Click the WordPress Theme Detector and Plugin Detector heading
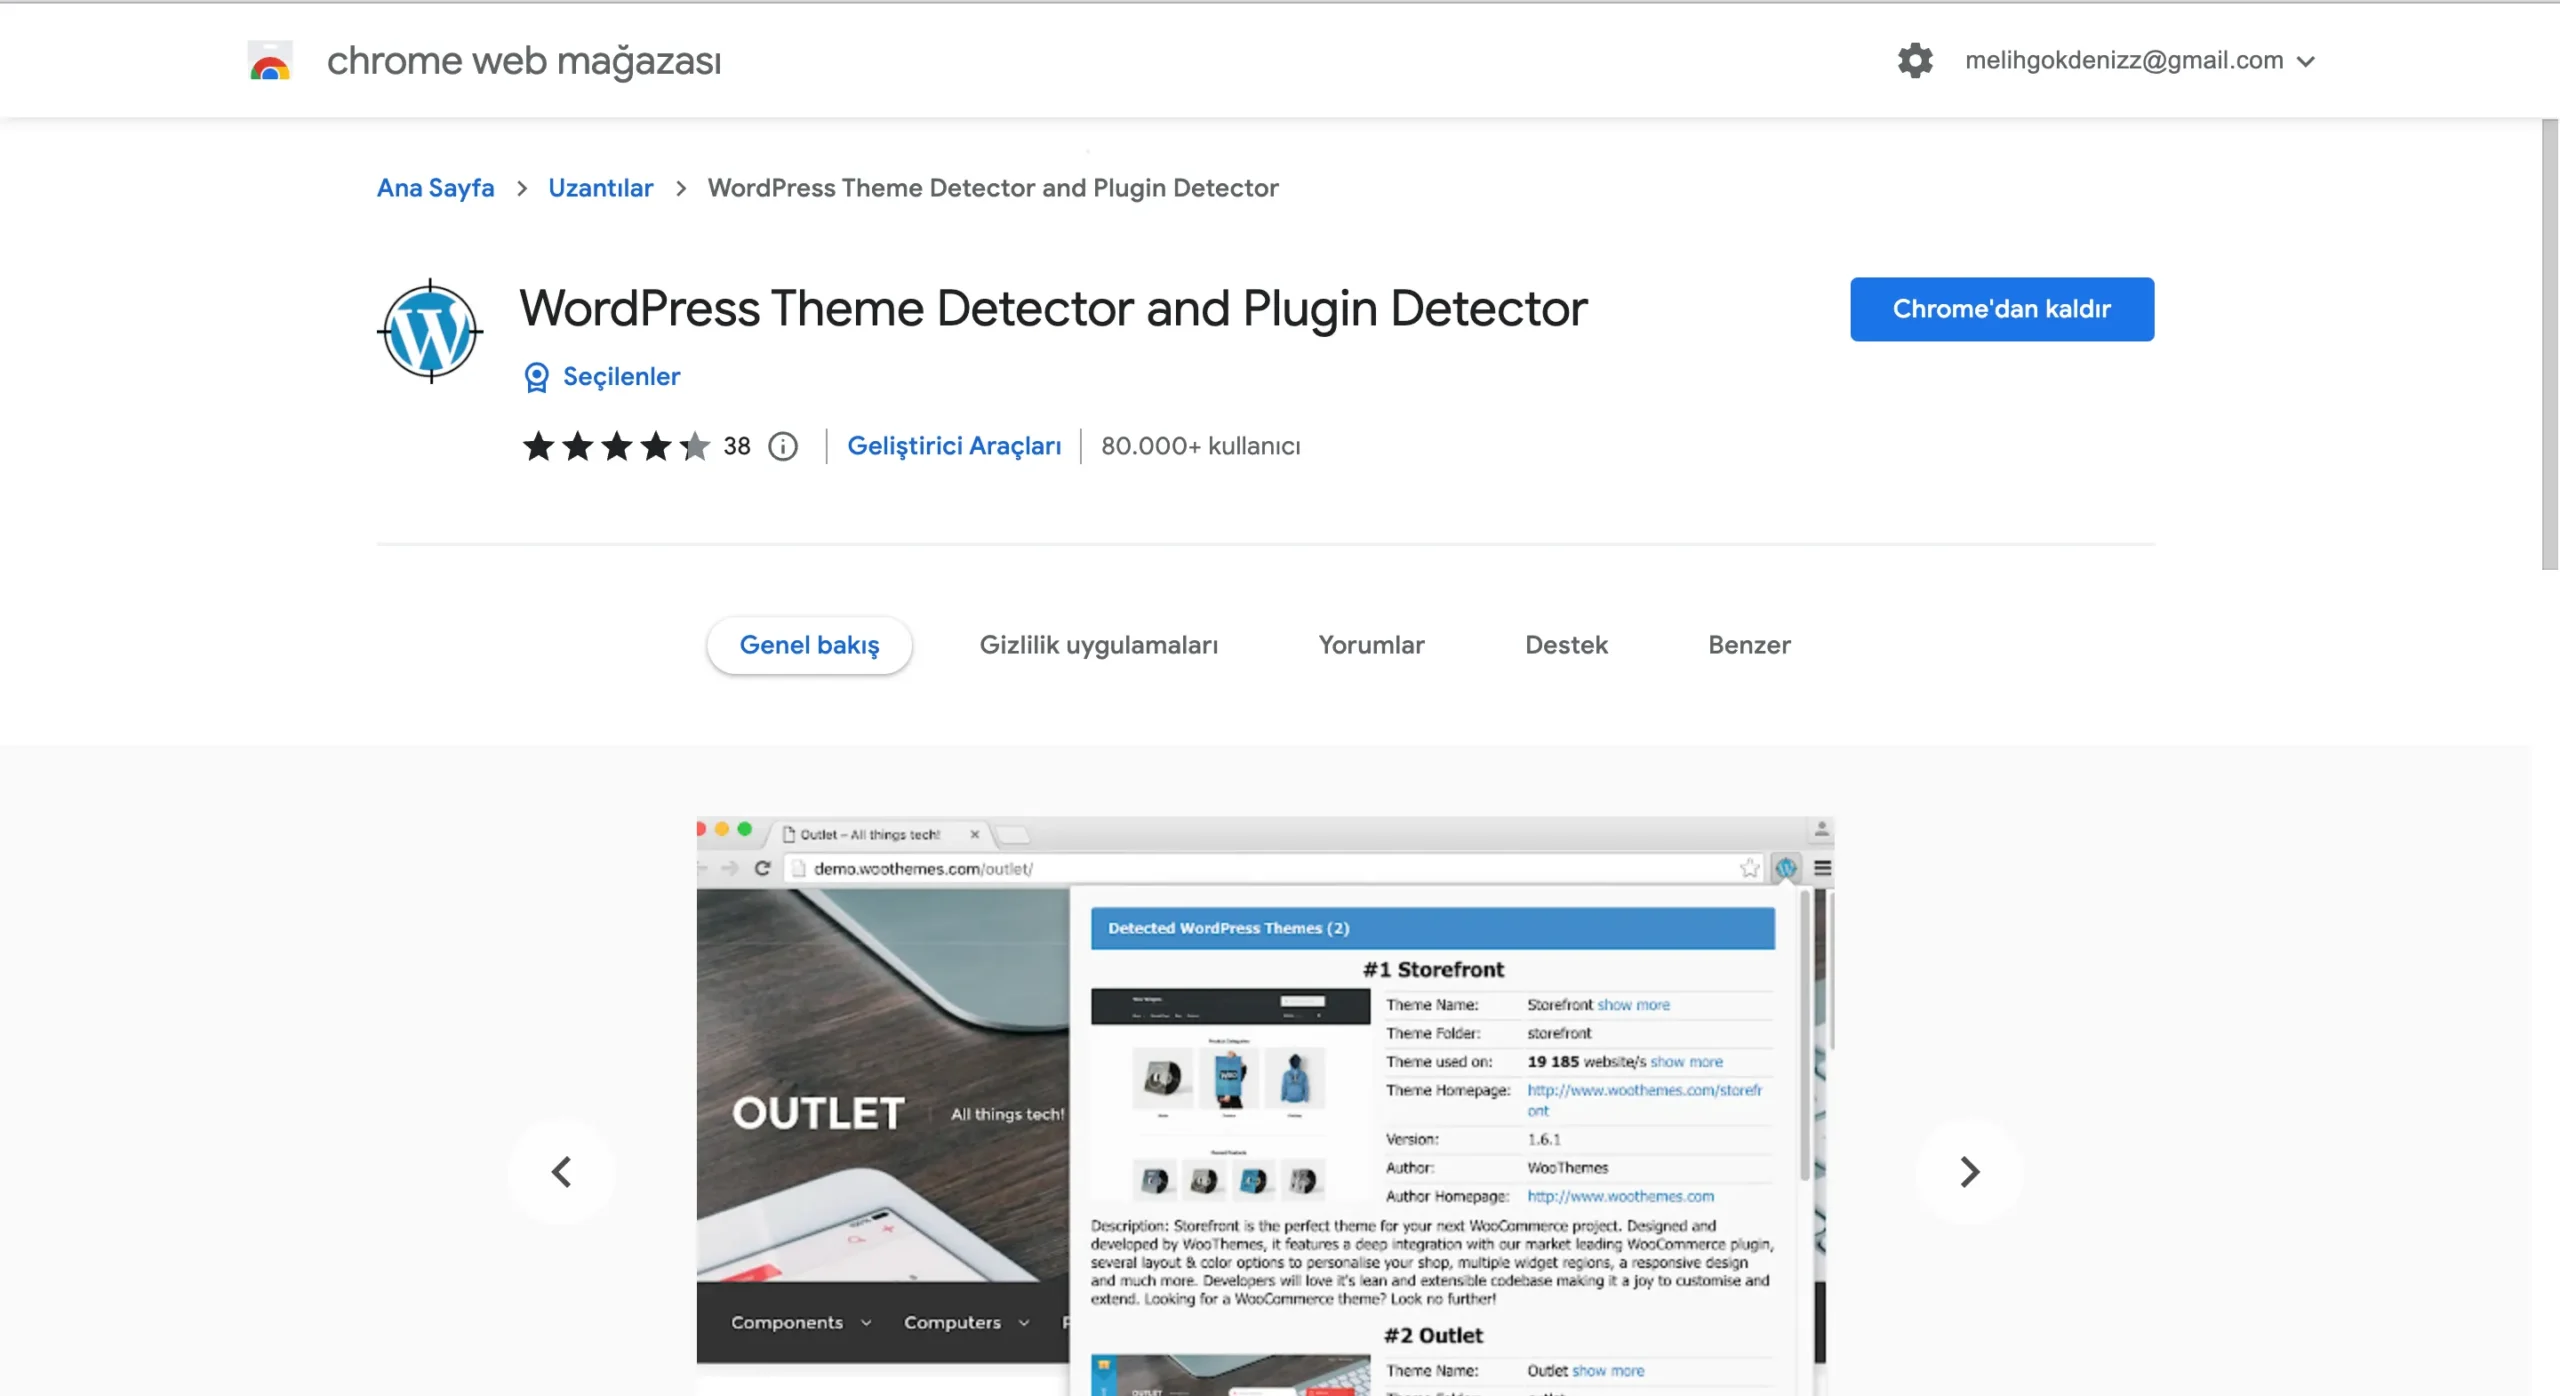The image size is (2560, 1396). (1053, 308)
